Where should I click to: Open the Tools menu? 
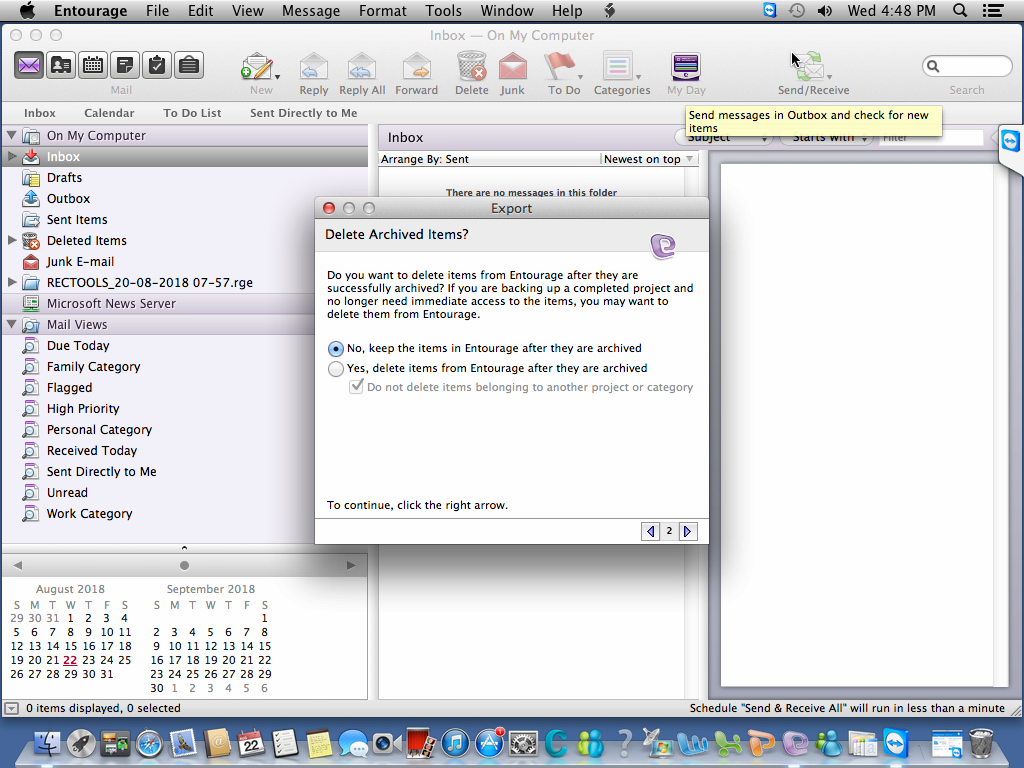click(x=443, y=10)
